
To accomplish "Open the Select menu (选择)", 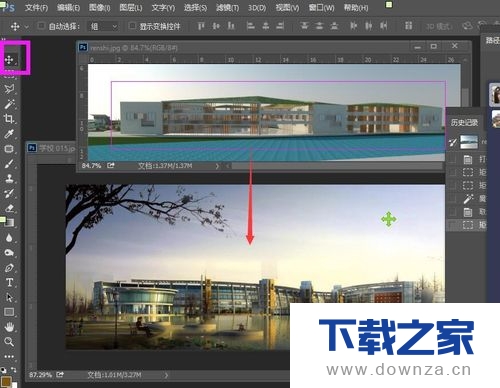I will pyautogui.click(x=195, y=7).
